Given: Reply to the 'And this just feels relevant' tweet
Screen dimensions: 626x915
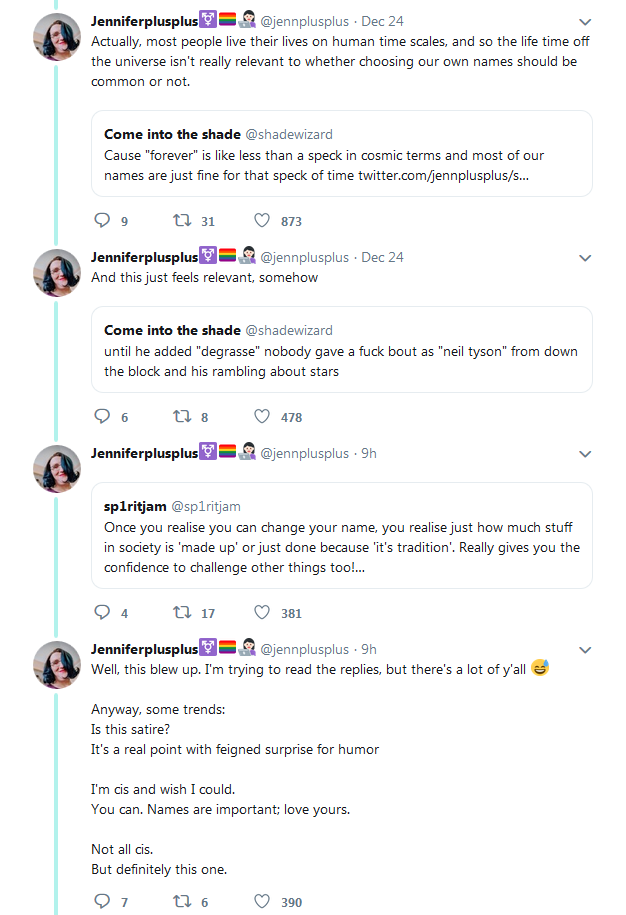Looking at the screenshot, I should [101, 417].
